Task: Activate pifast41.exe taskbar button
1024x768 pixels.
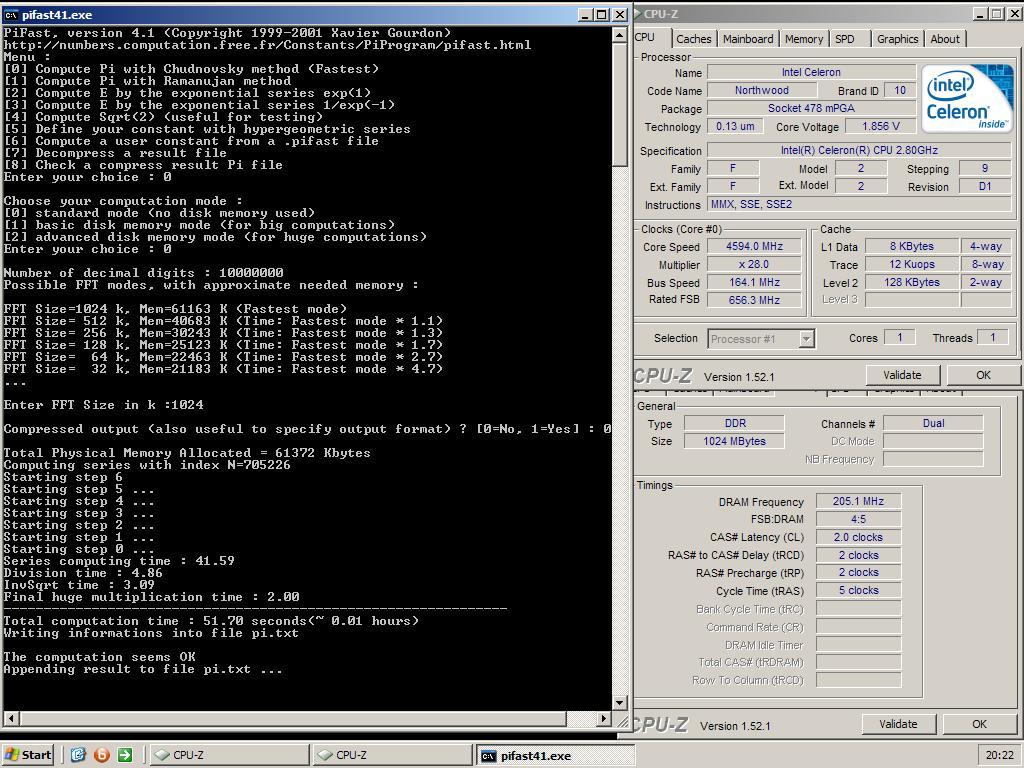Action: coord(555,755)
